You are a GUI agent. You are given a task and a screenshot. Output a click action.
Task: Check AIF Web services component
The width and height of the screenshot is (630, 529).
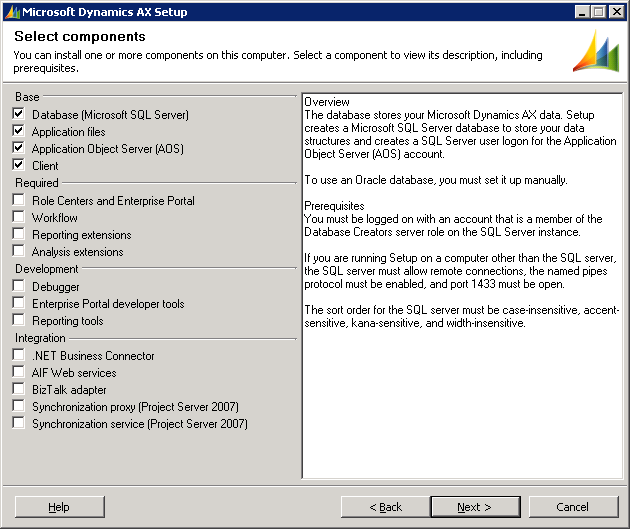(x=19, y=373)
